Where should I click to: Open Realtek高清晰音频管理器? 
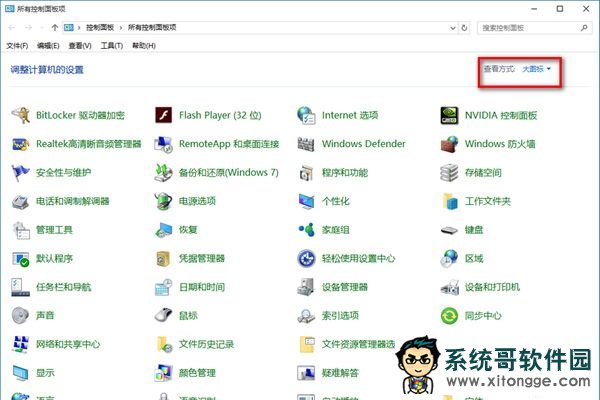(x=88, y=144)
